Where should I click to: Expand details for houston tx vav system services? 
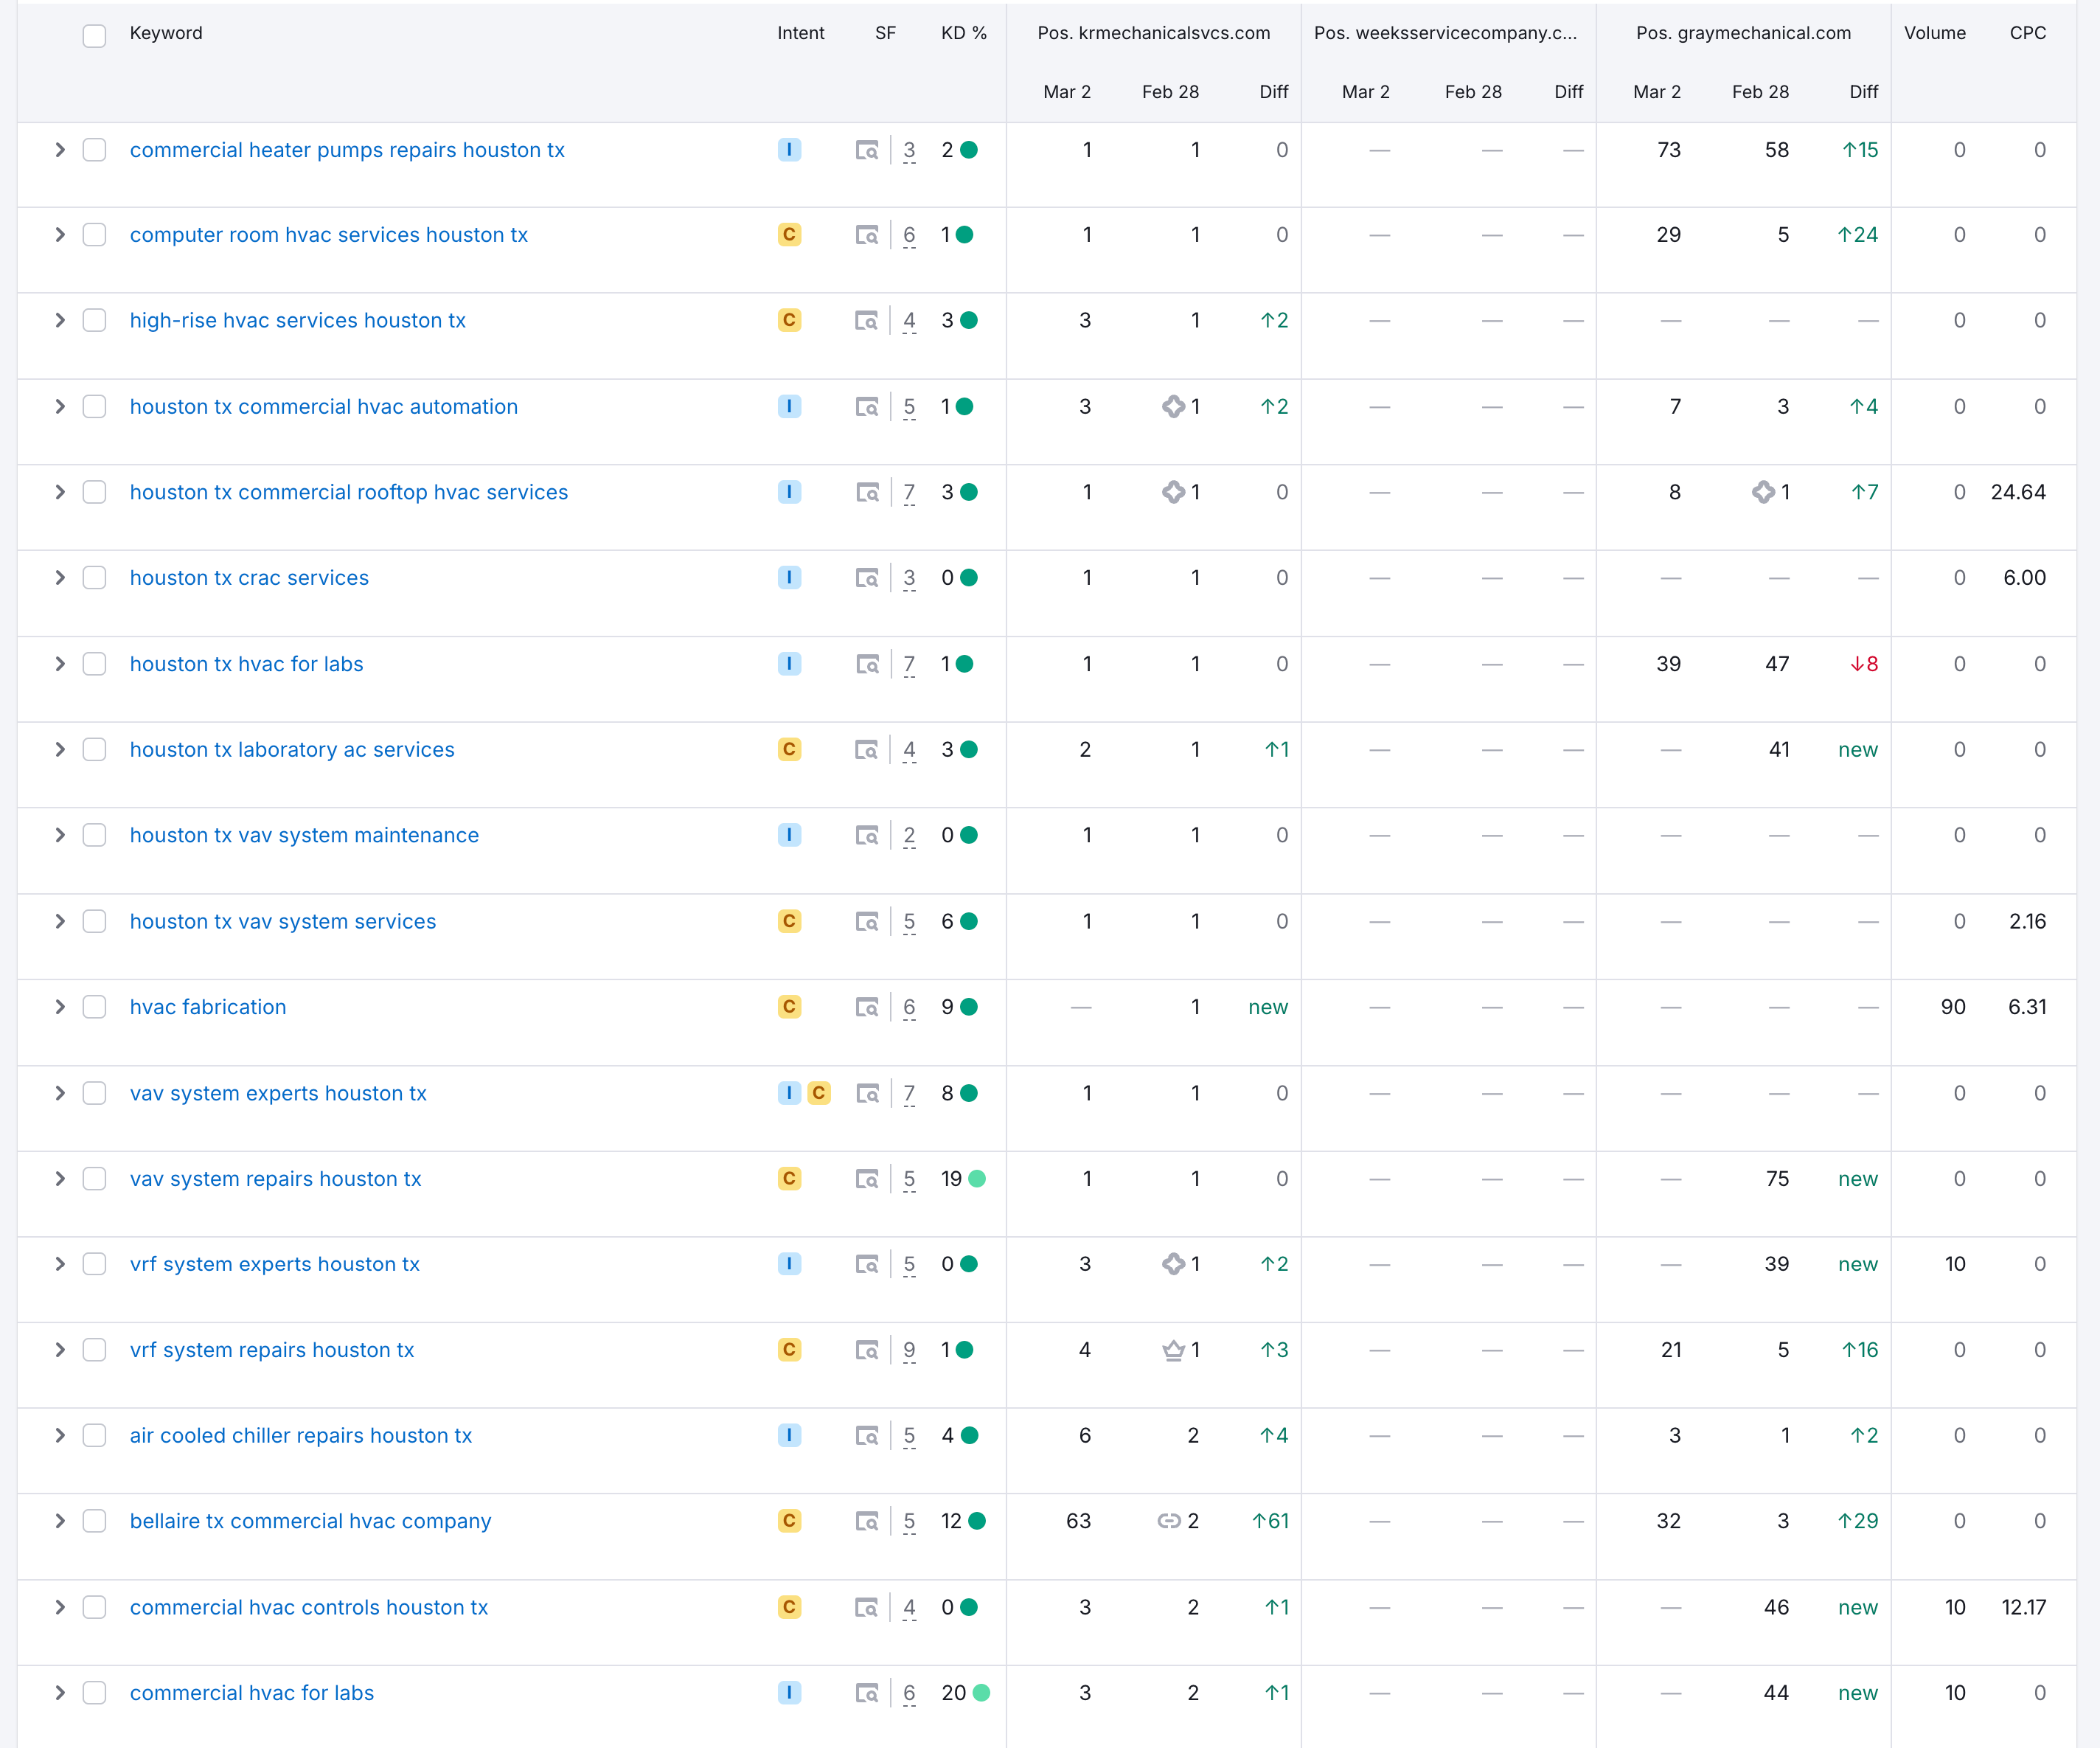[x=60, y=921]
